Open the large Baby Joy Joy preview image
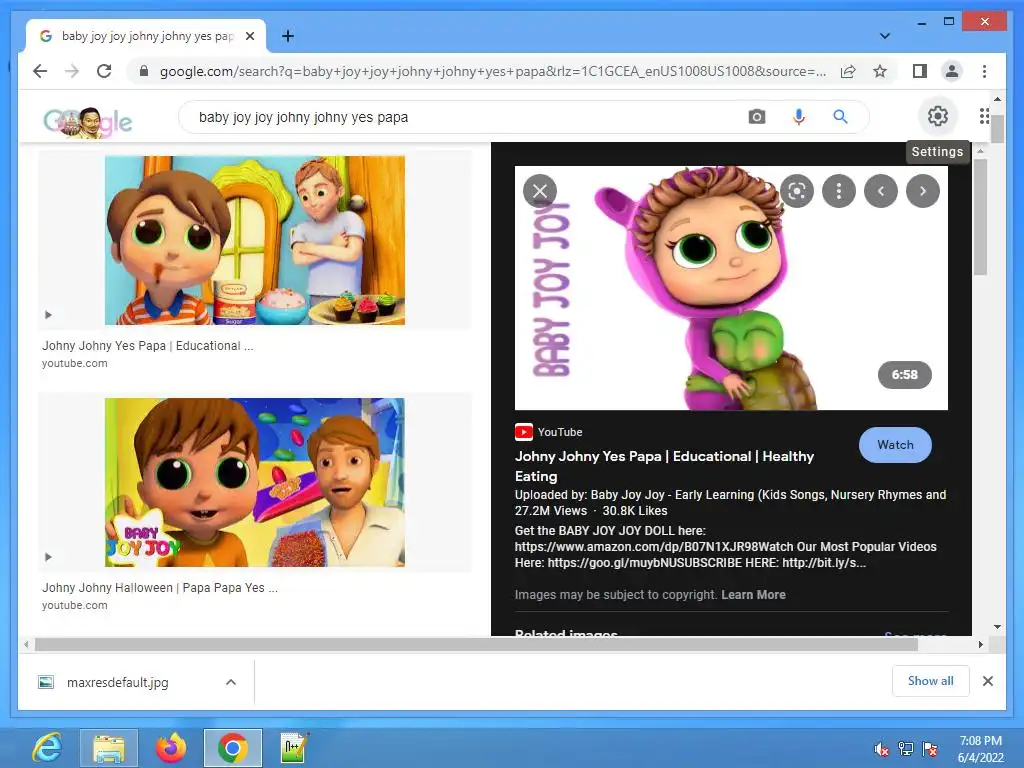This screenshot has width=1024, height=768. [731, 288]
